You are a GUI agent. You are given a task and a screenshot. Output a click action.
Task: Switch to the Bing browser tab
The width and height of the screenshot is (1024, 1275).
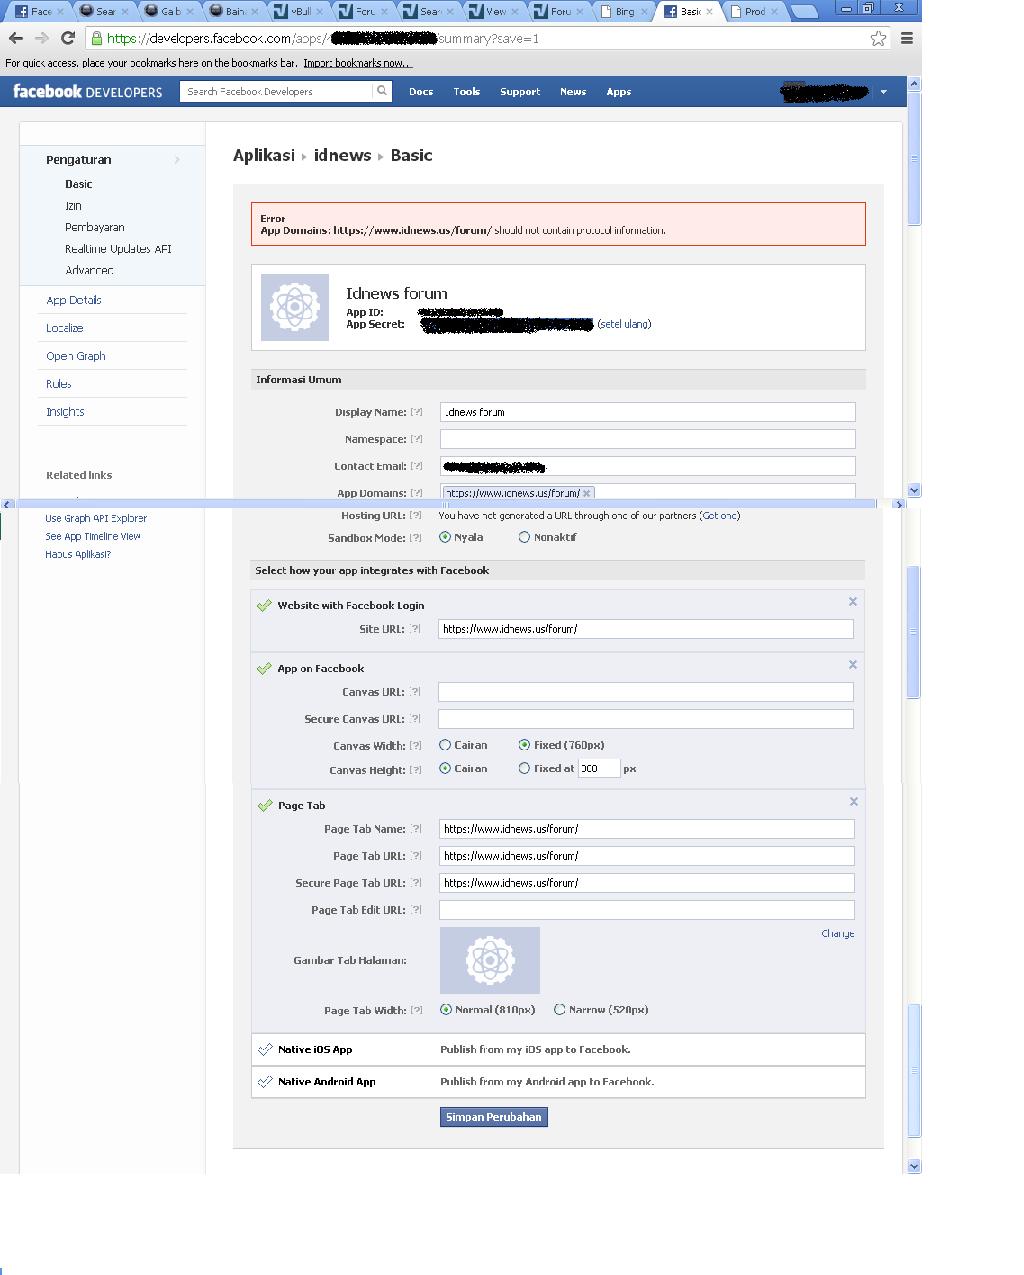[624, 12]
